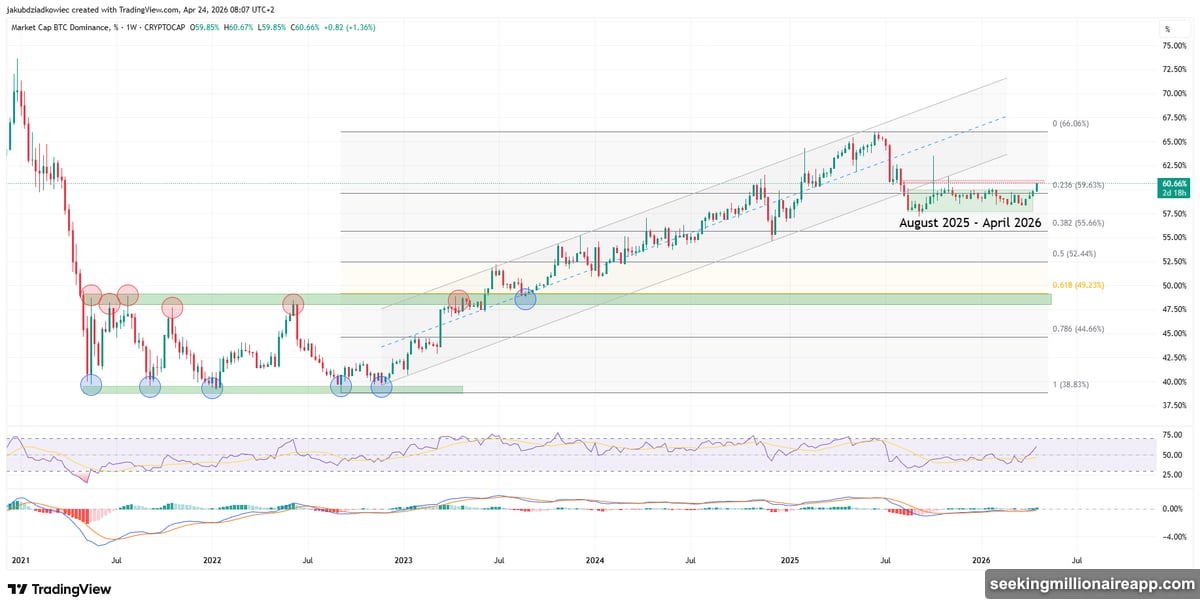Click the '2d 18h' bar countdown label
The width and height of the screenshot is (1200, 609).
(x=1173, y=195)
